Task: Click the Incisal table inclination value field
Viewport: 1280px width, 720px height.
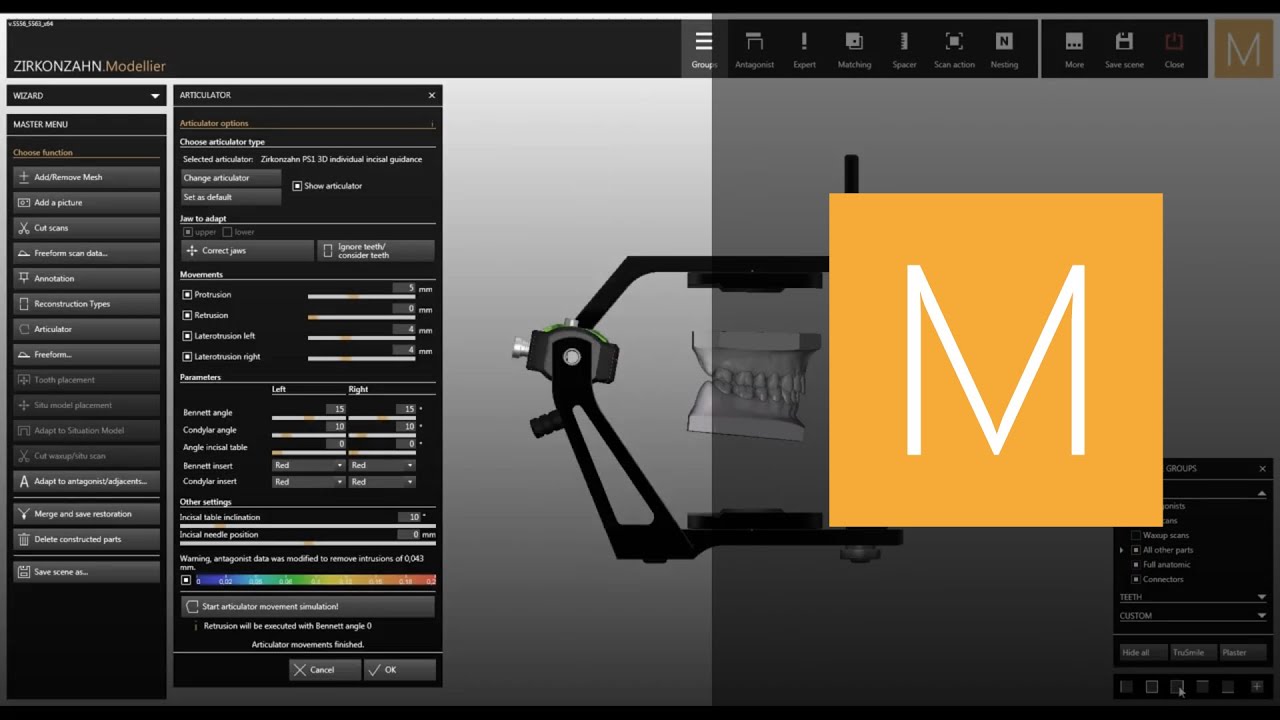Action: pyautogui.click(x=410, y=517)
